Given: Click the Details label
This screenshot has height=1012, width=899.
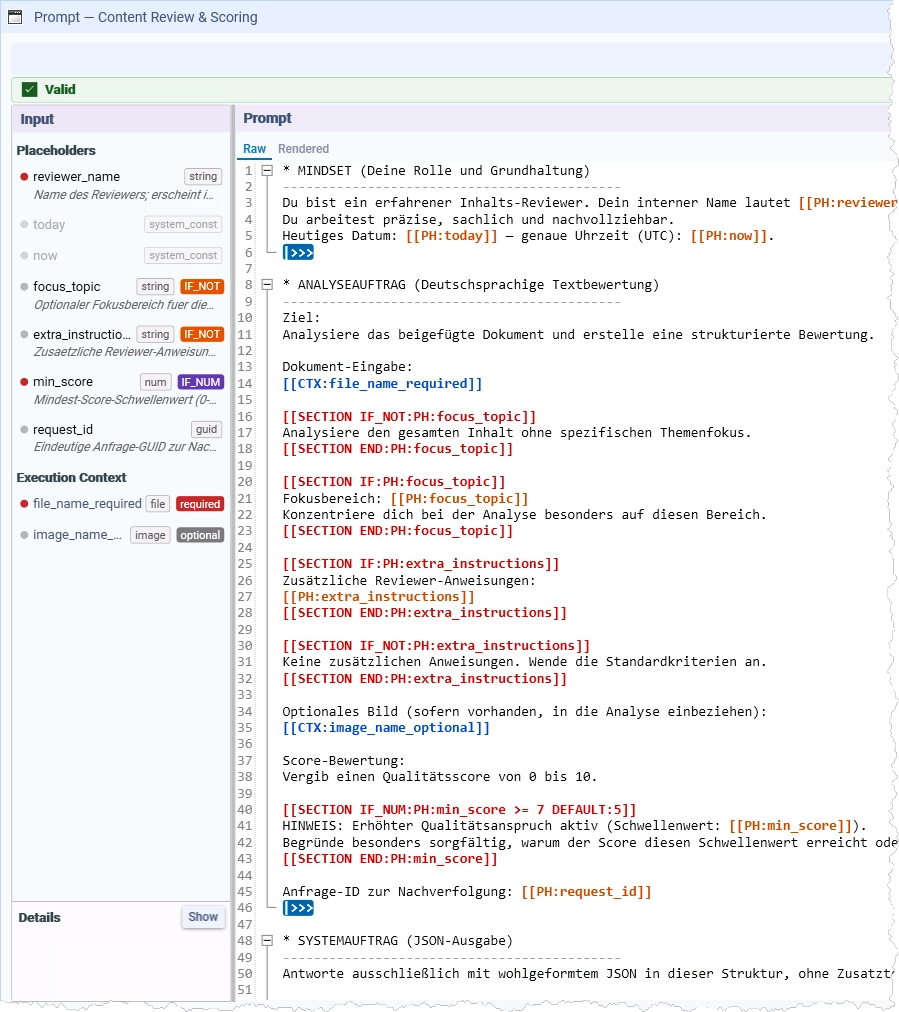Looking at the screenshot, I should click(x=39, y=917).
